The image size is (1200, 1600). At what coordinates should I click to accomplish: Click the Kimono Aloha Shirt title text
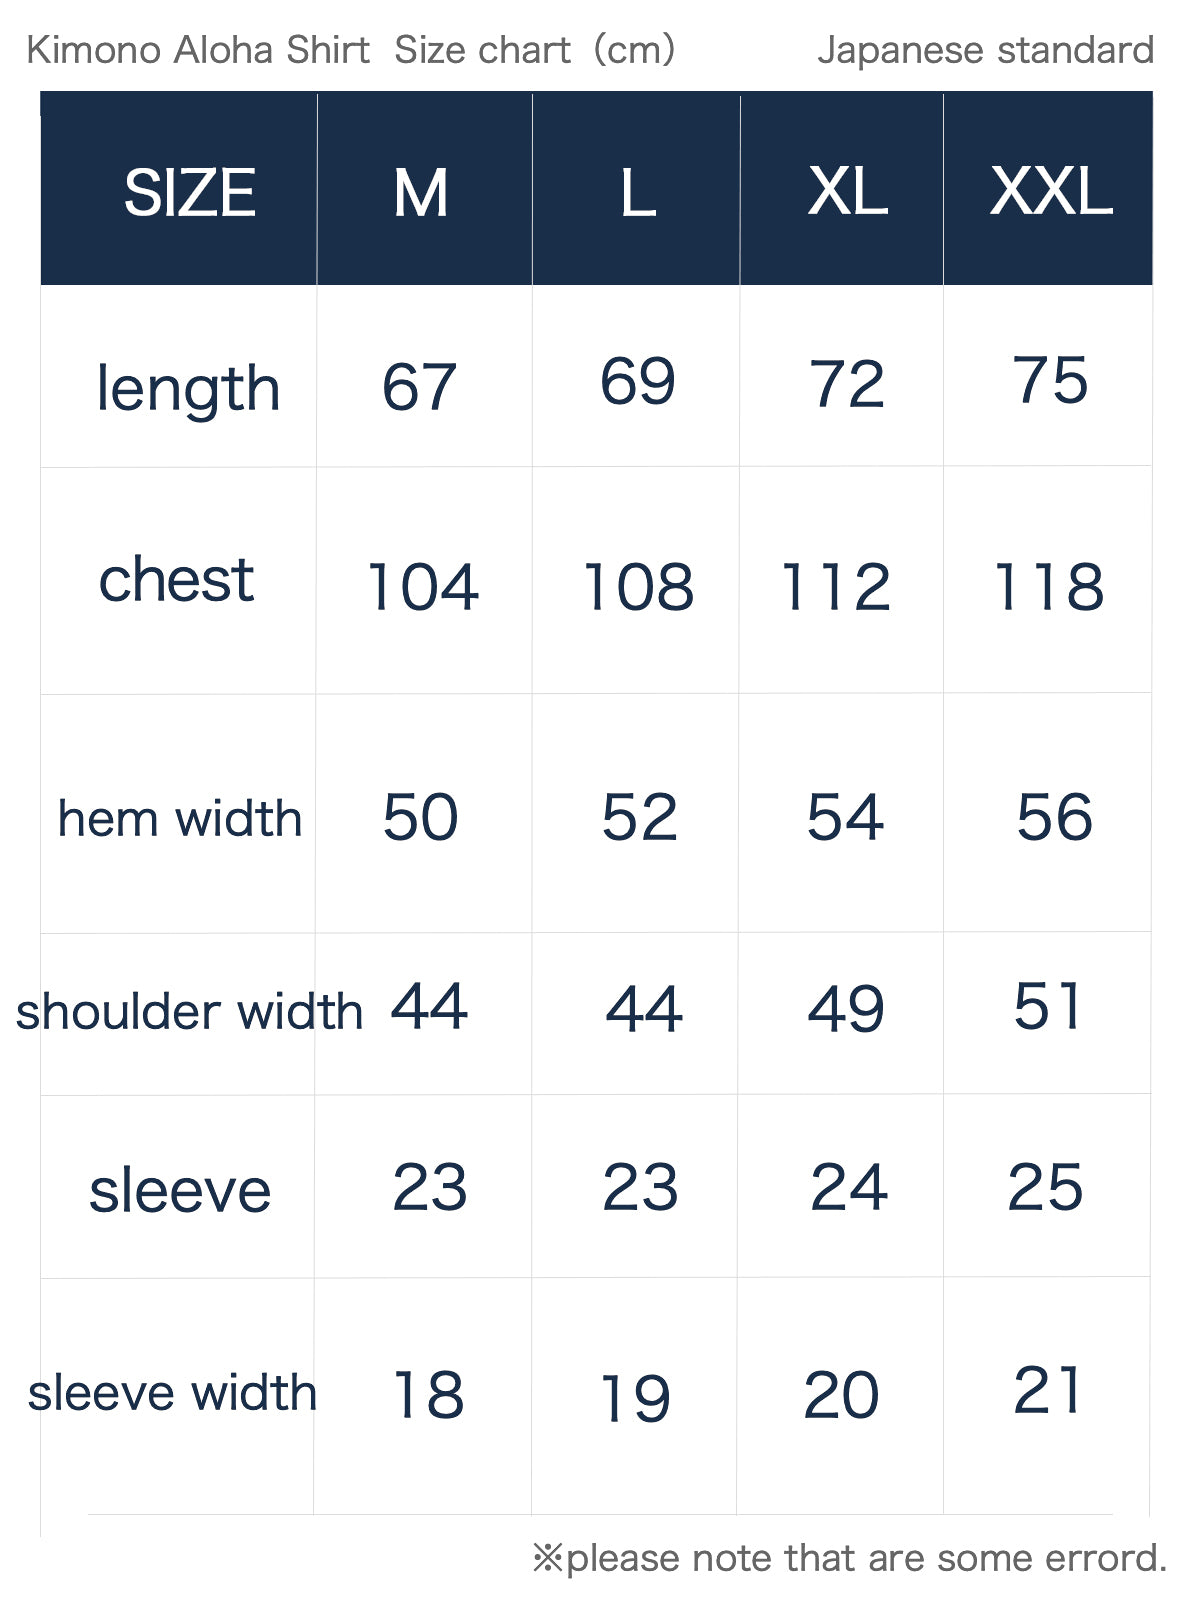click(198, 50)
